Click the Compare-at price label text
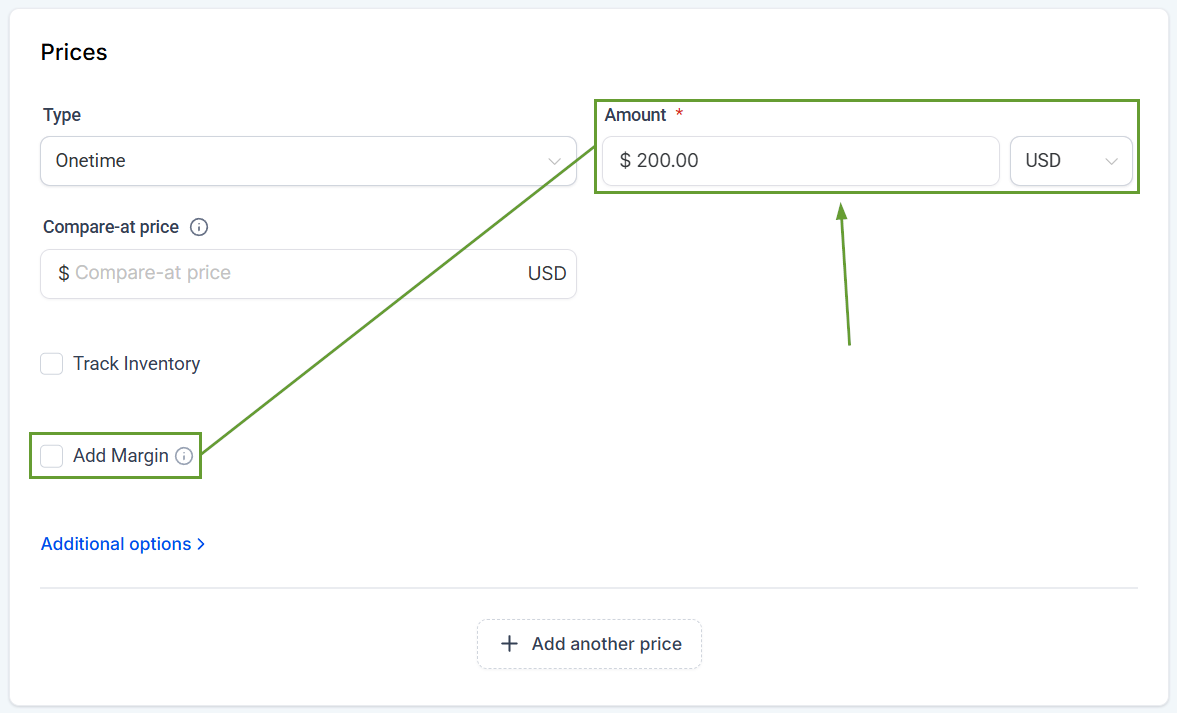1177x713 pixels. pos(111,227)
